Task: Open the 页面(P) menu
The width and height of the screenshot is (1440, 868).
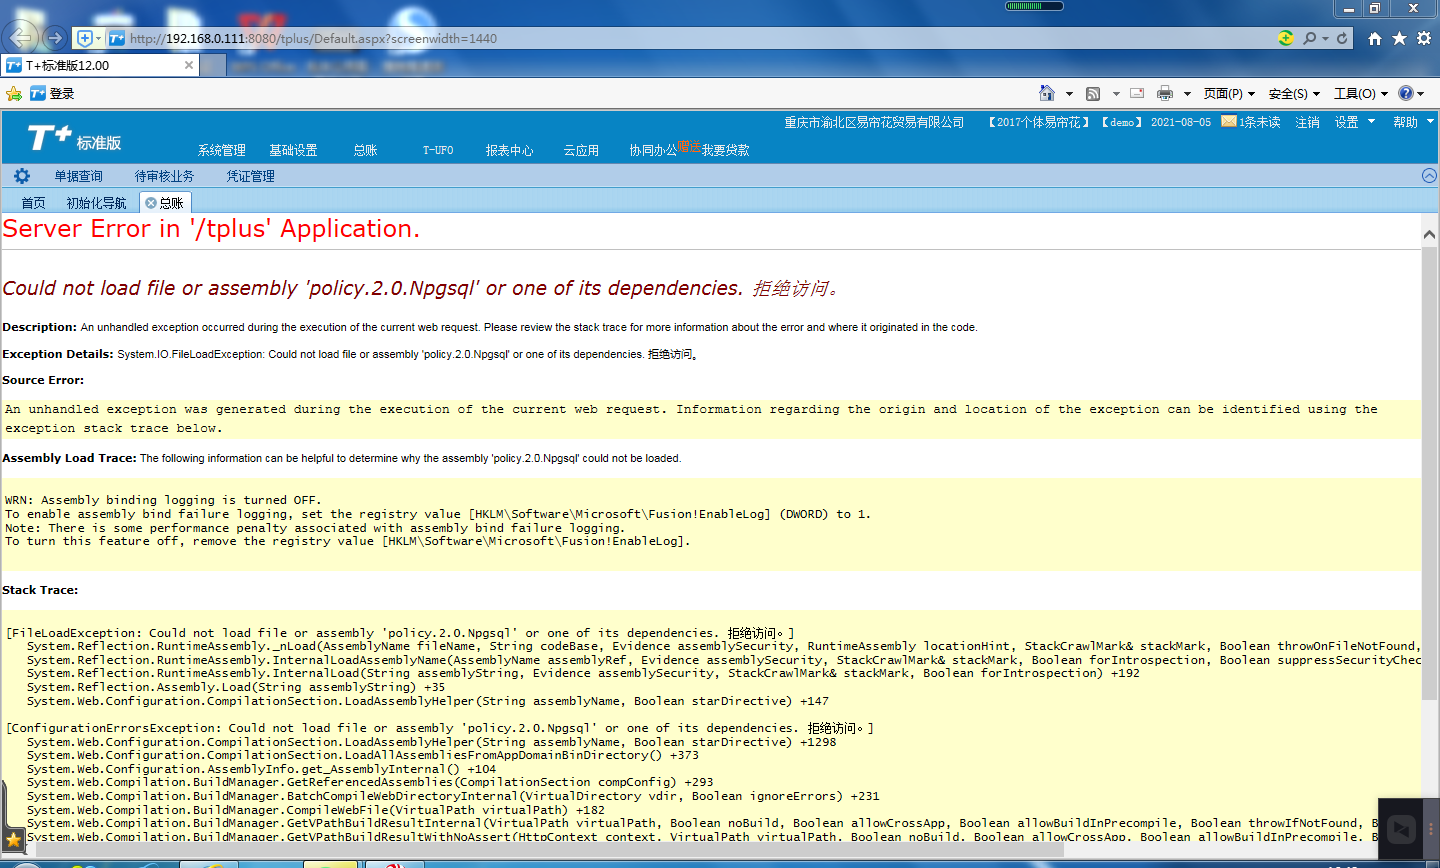Action: click(1229, 93)
